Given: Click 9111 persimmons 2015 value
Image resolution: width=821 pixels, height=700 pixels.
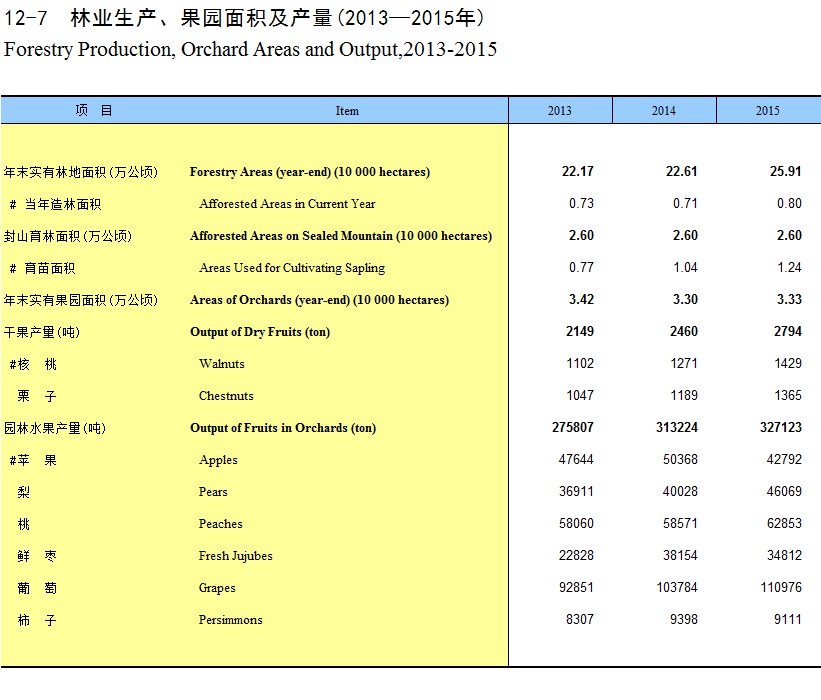Looking at the screenshot, I should 788,619.
